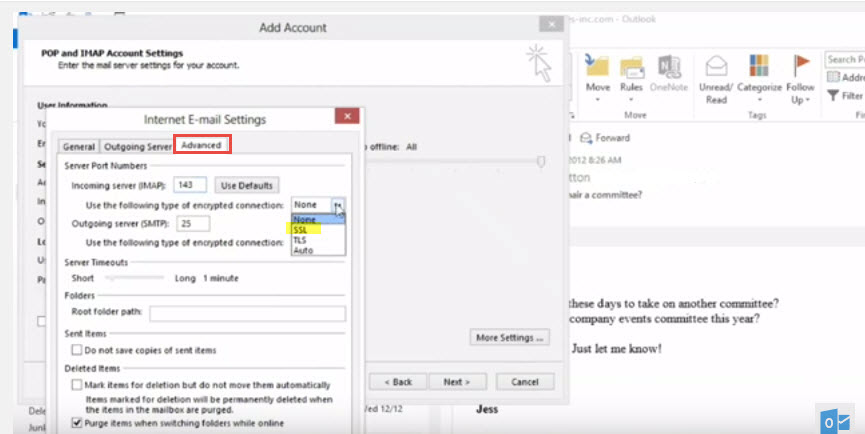Screen dimensions: 865x434
Task: Click the sender name 'Jess' in the message
Action: pyautogui.click(x=487, y=409)
